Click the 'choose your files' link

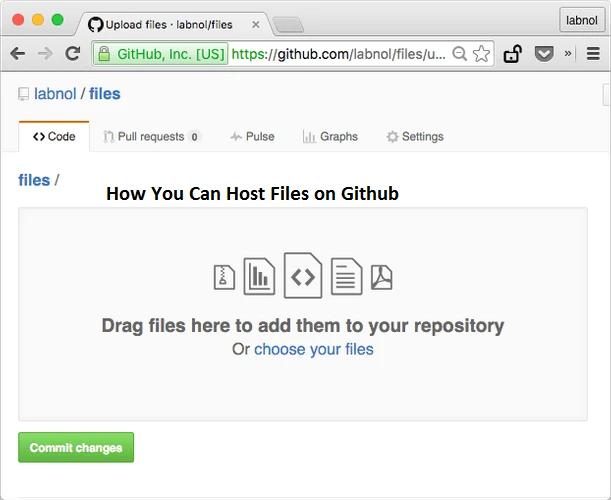(313, 349)
